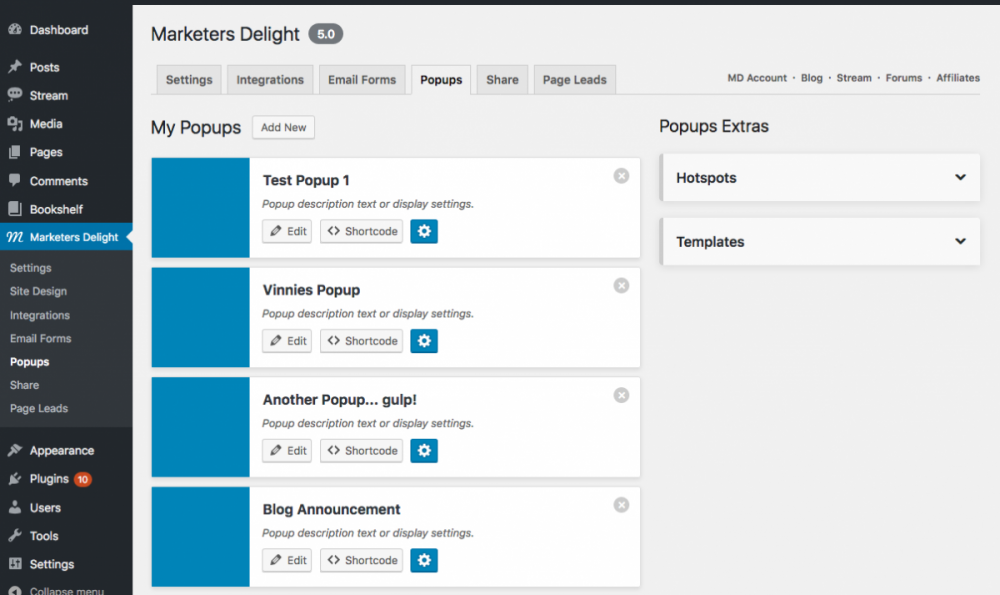
Task: Collapse the admin menu
Action: pos(66,591)
